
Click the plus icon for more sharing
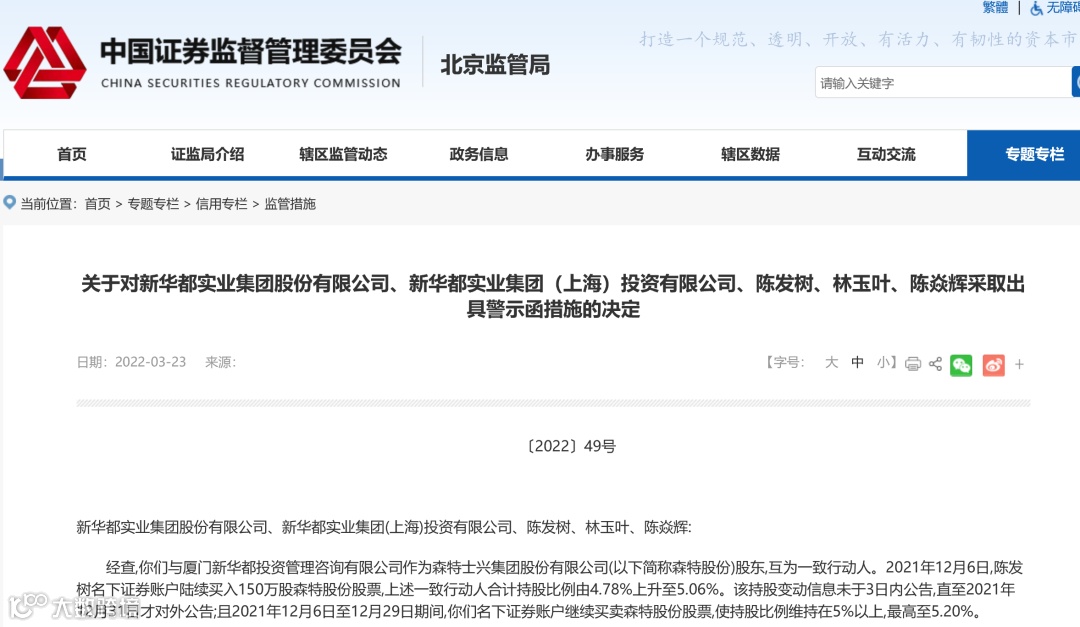click(1019, 364)
